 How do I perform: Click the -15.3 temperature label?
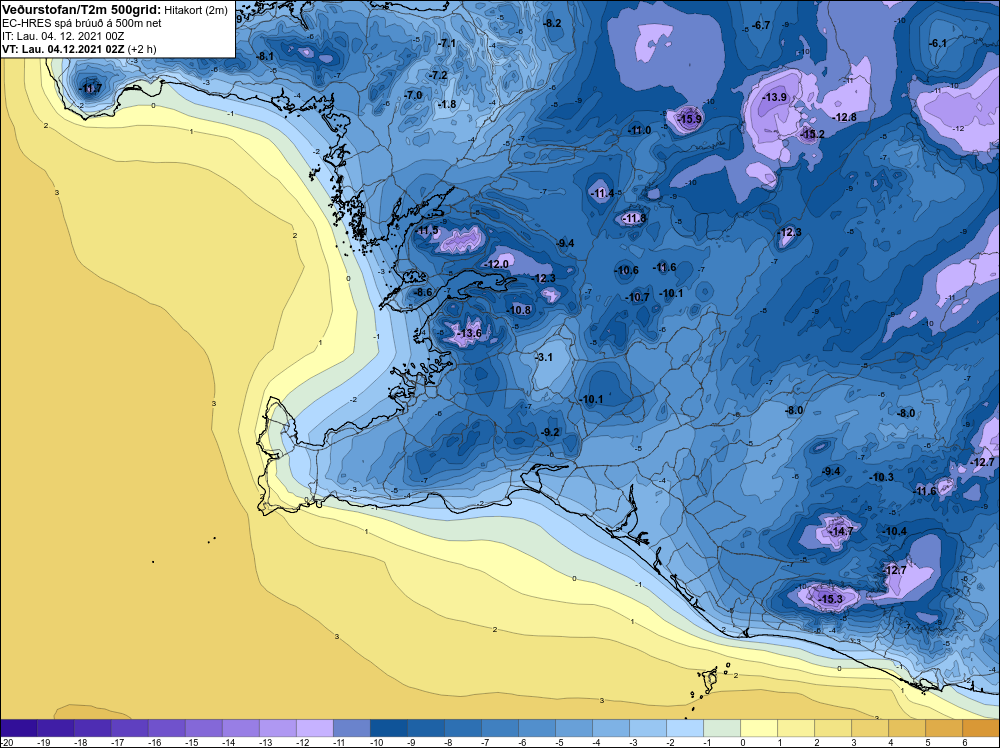(x=830, y=599)
